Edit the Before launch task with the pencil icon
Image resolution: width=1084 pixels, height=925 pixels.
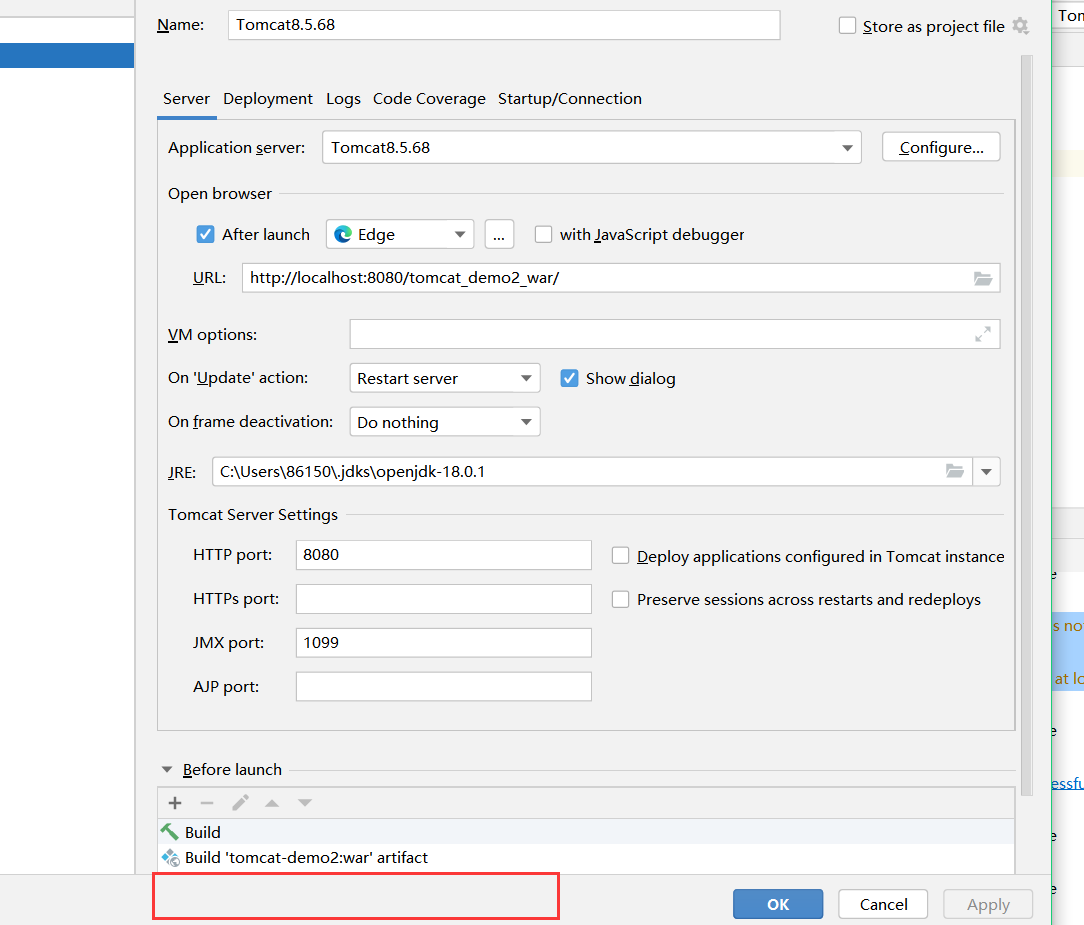click(240, 803)
